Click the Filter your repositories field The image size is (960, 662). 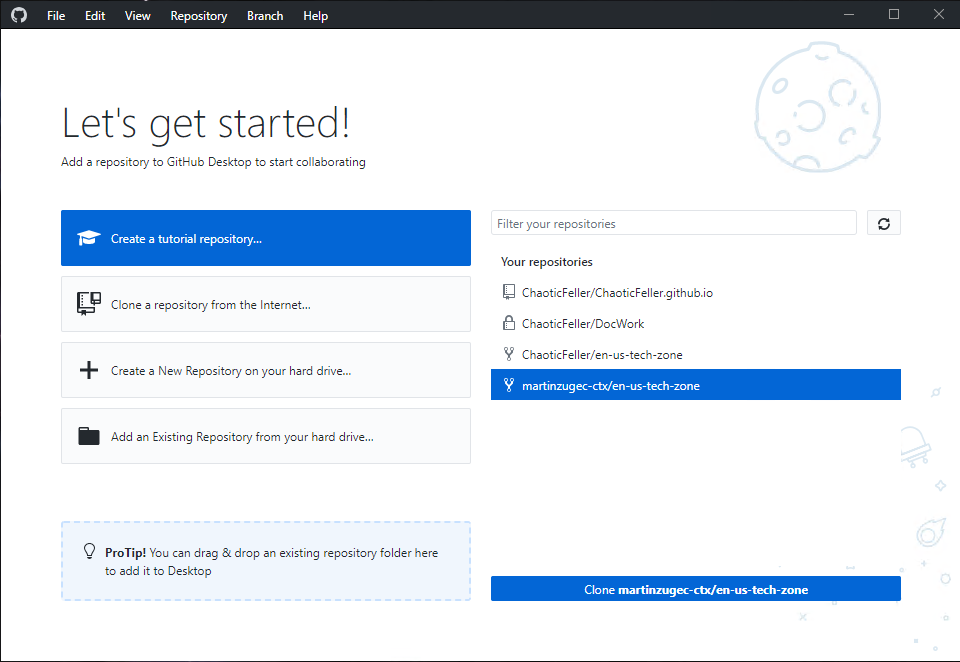[x=672, y=222]
